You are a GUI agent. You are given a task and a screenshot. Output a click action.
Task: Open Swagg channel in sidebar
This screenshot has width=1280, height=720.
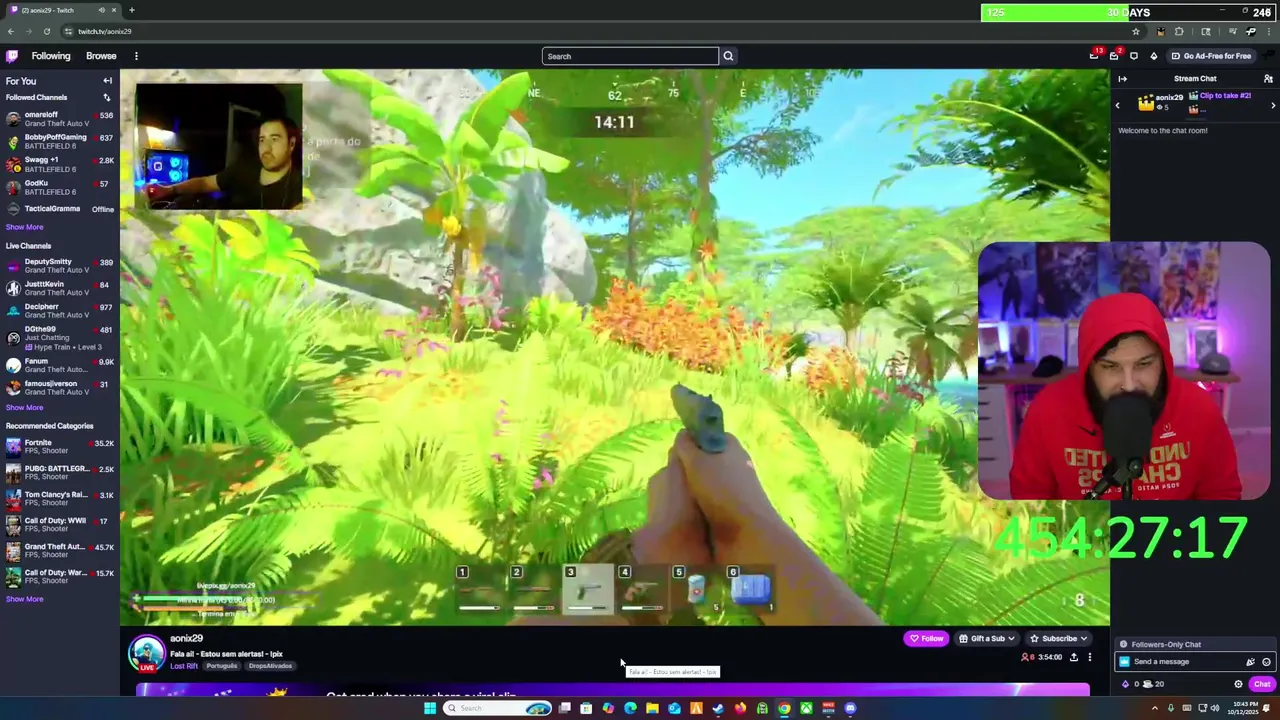(x=60, y=164)
